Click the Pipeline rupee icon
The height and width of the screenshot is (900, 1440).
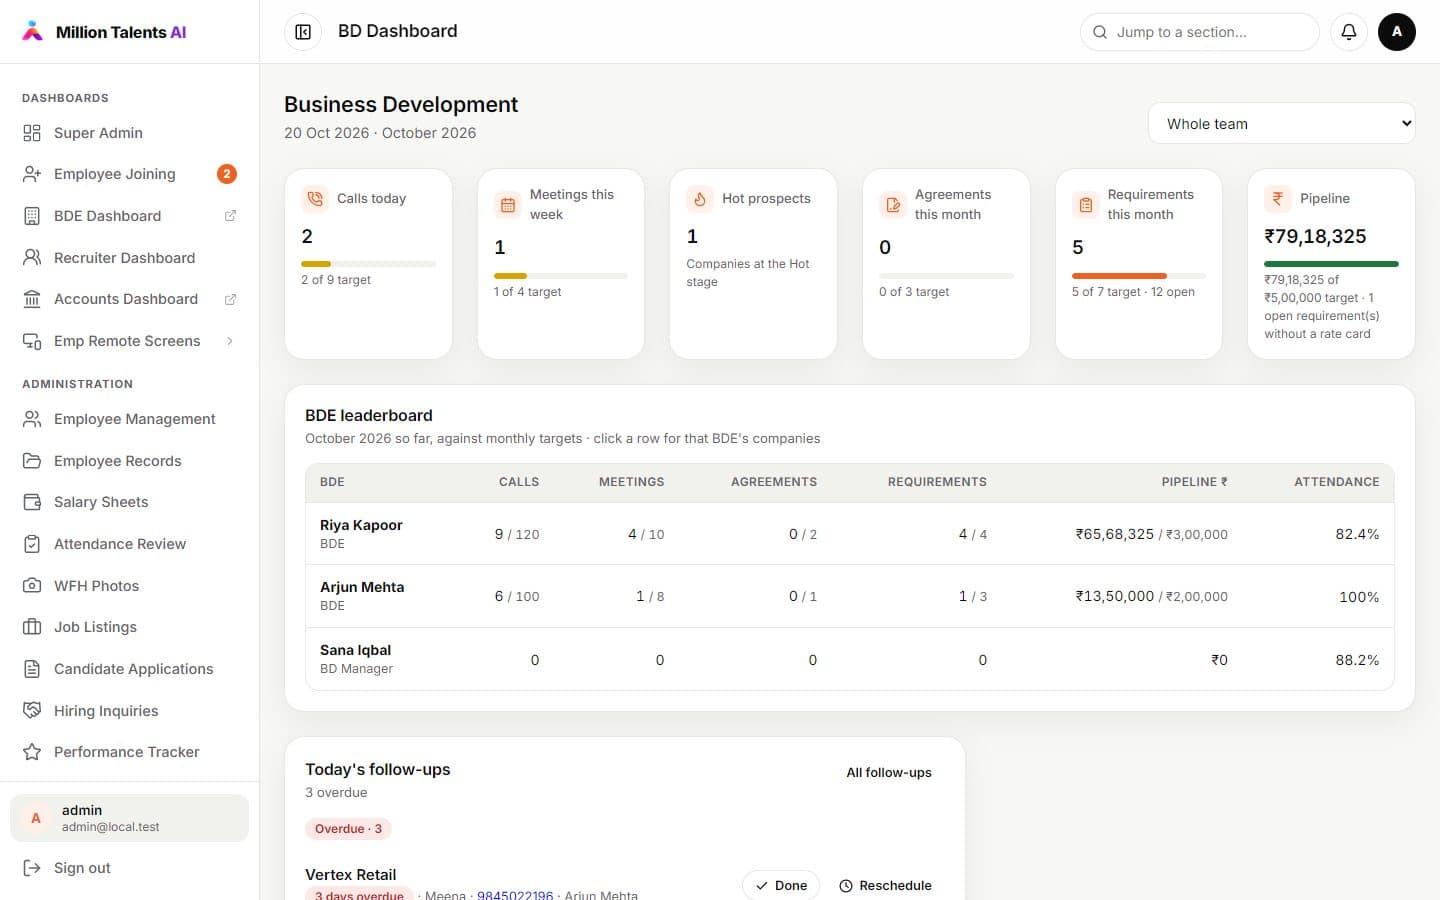point(1278,199)
